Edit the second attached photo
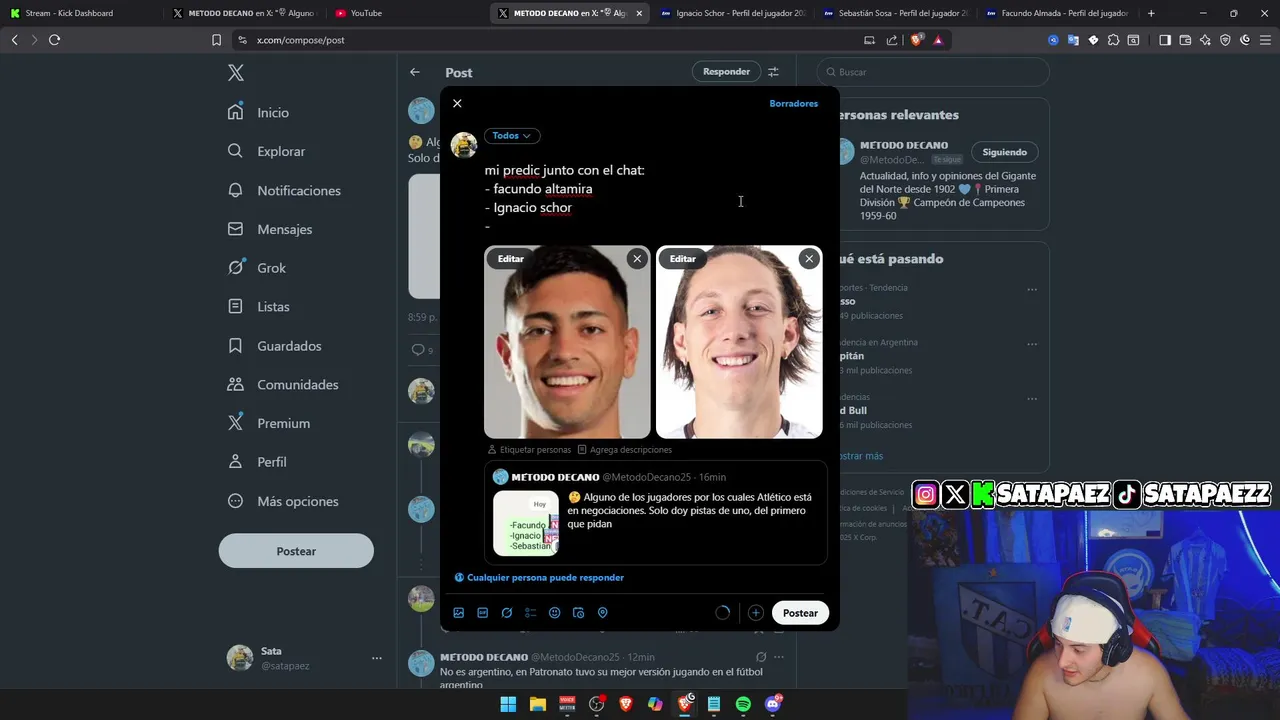This screenshot has height=720, width=1280. click(x=683, y=259)
